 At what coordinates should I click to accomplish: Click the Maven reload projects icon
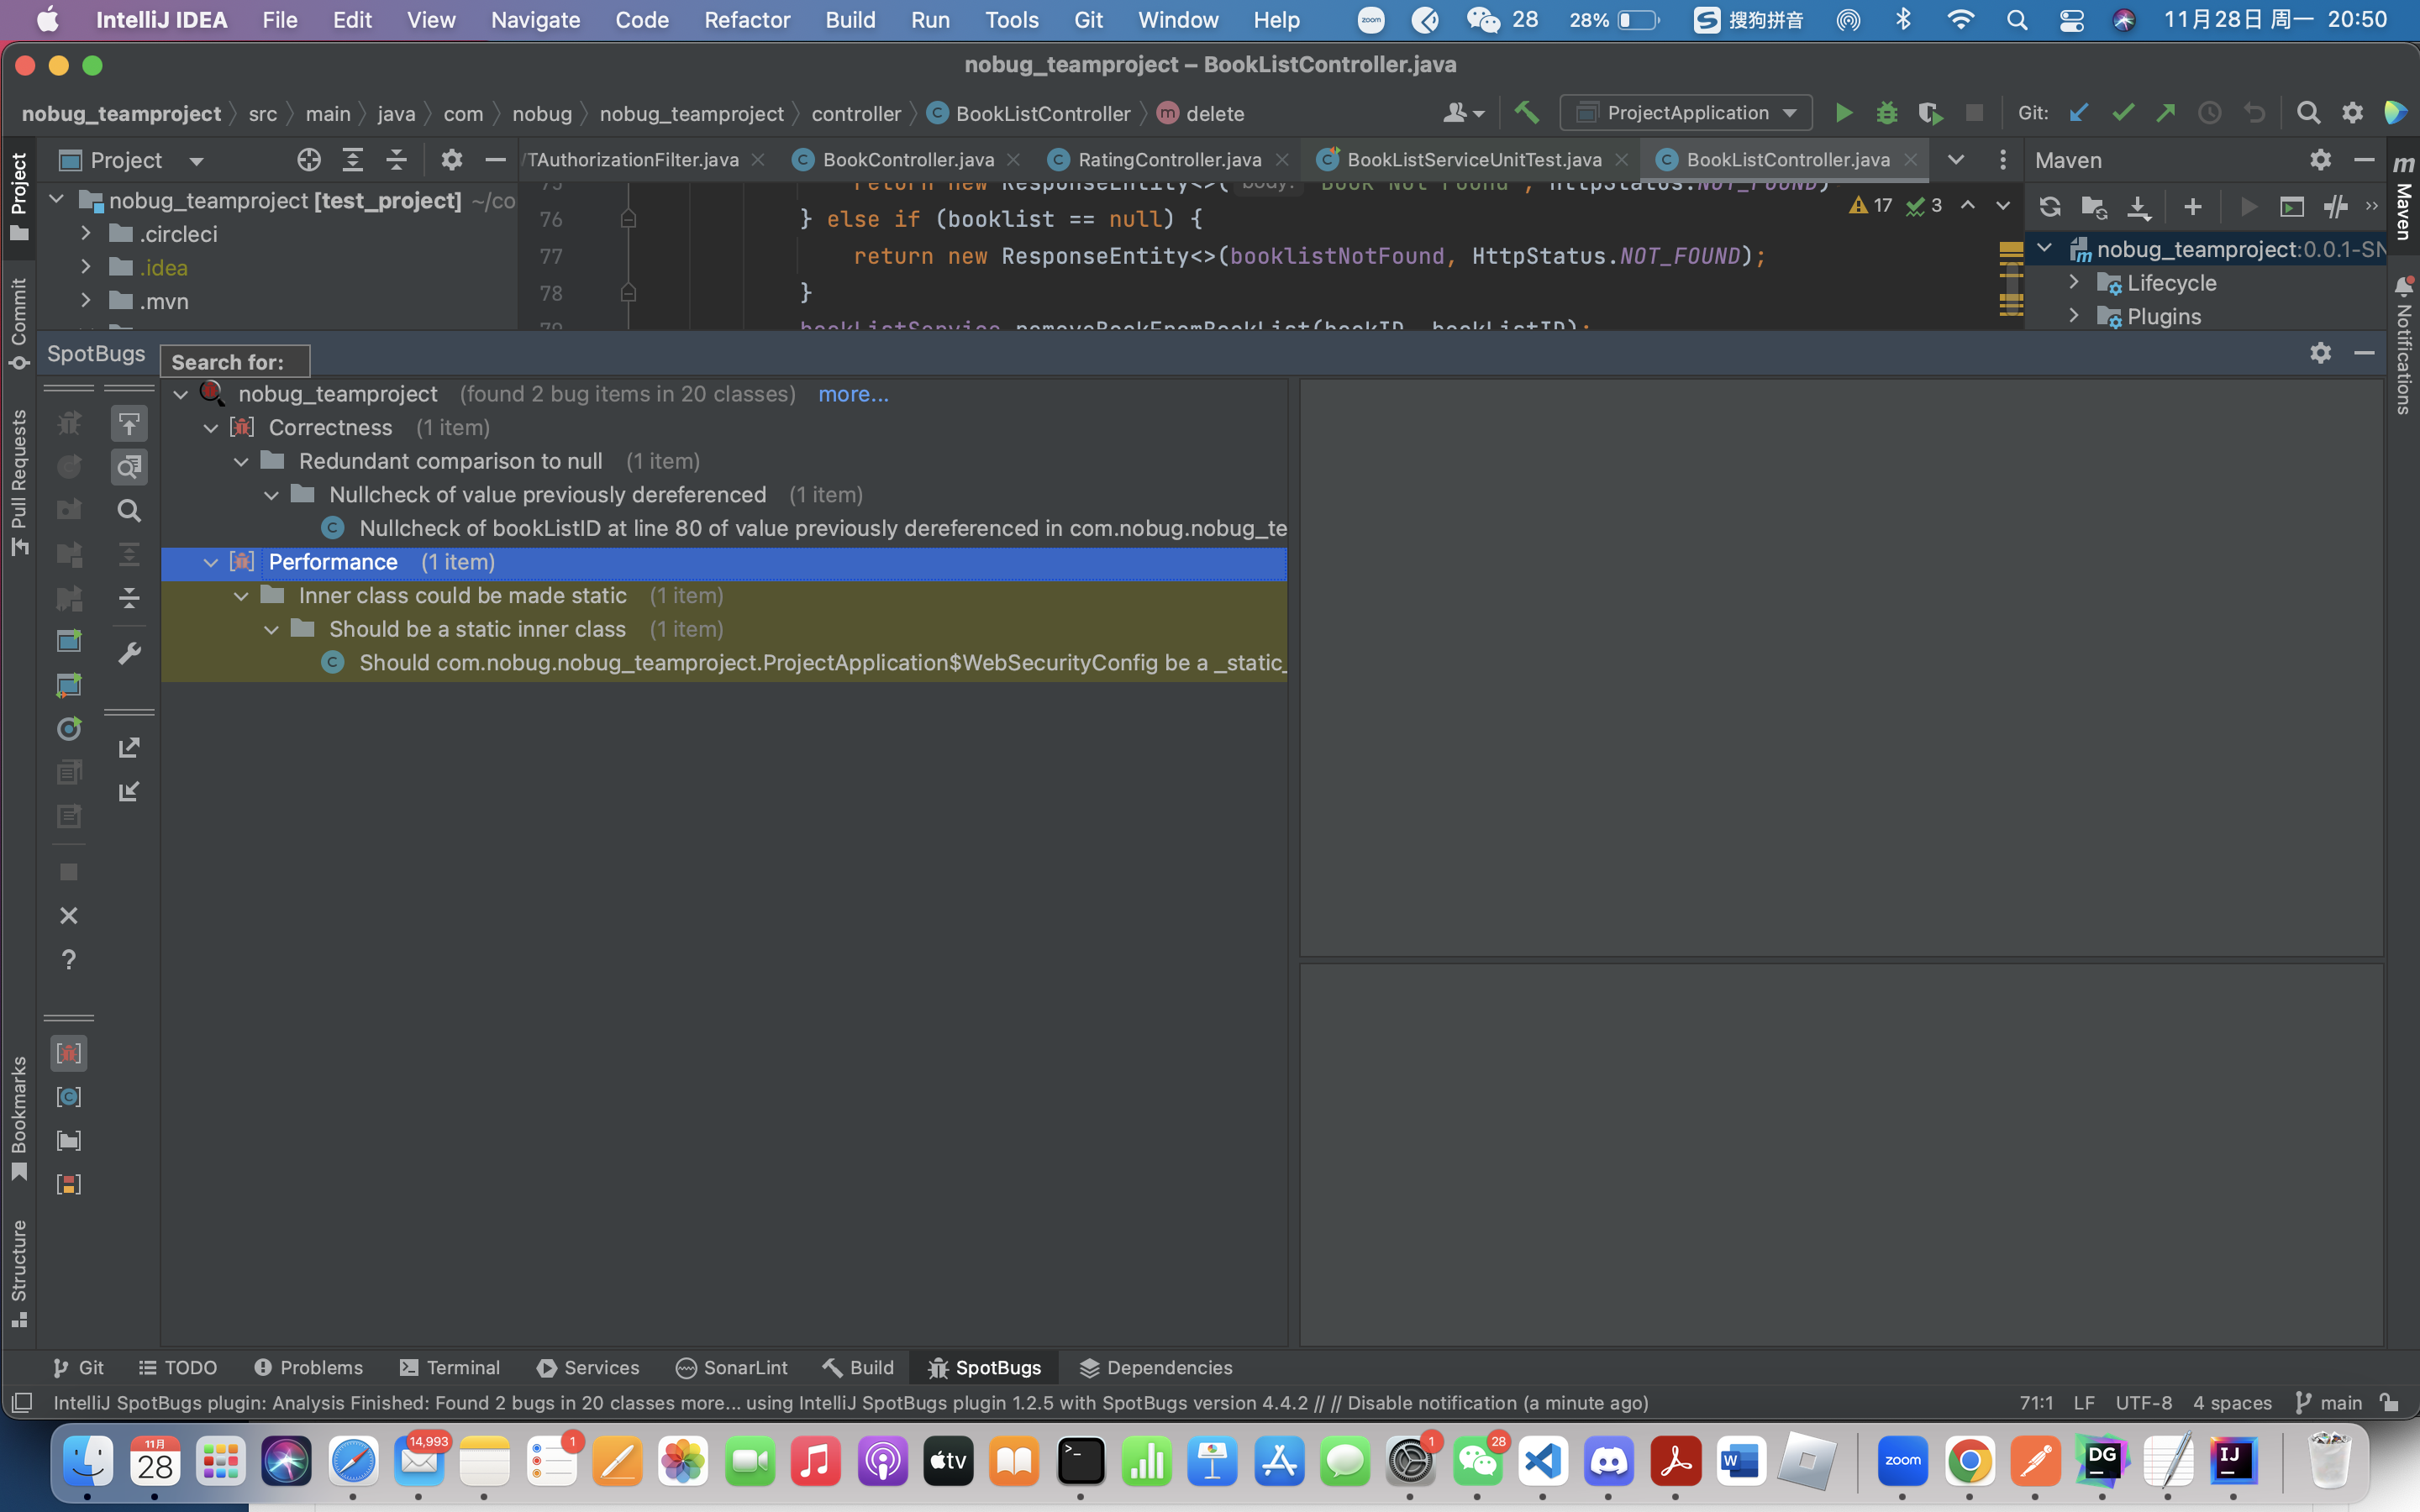[x=2049, y=207]
